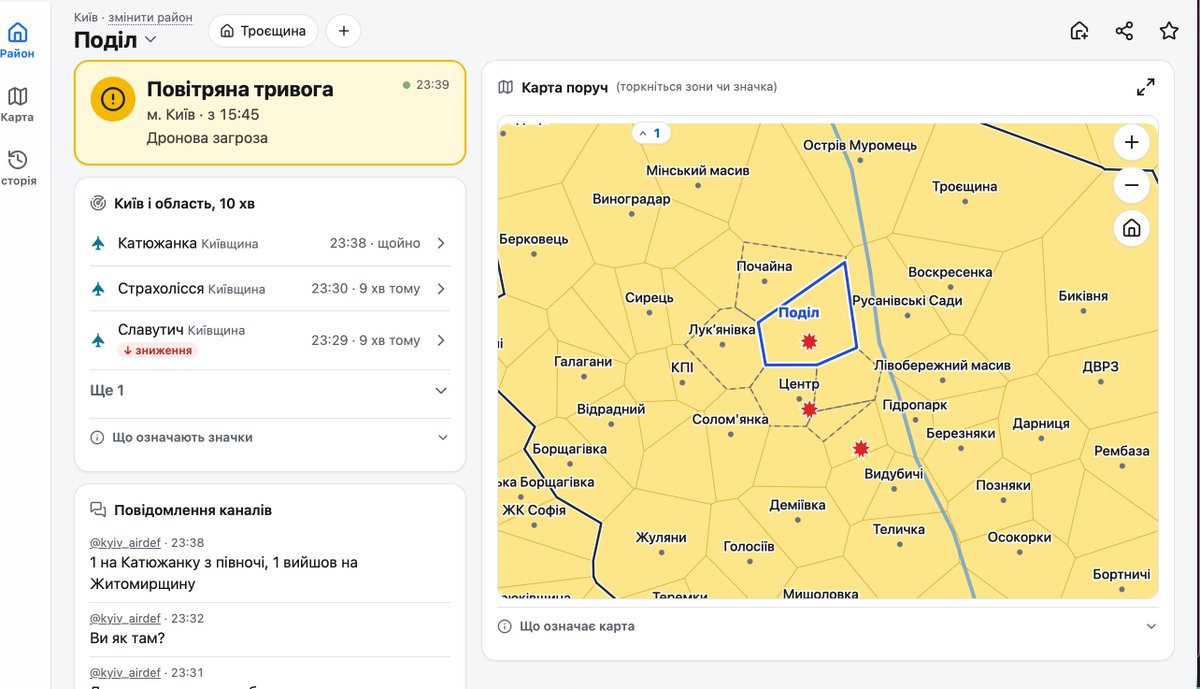The image size is (1200, 689).
Task: Click the Повітряна тривога alert heading
Action: (240, 89)
